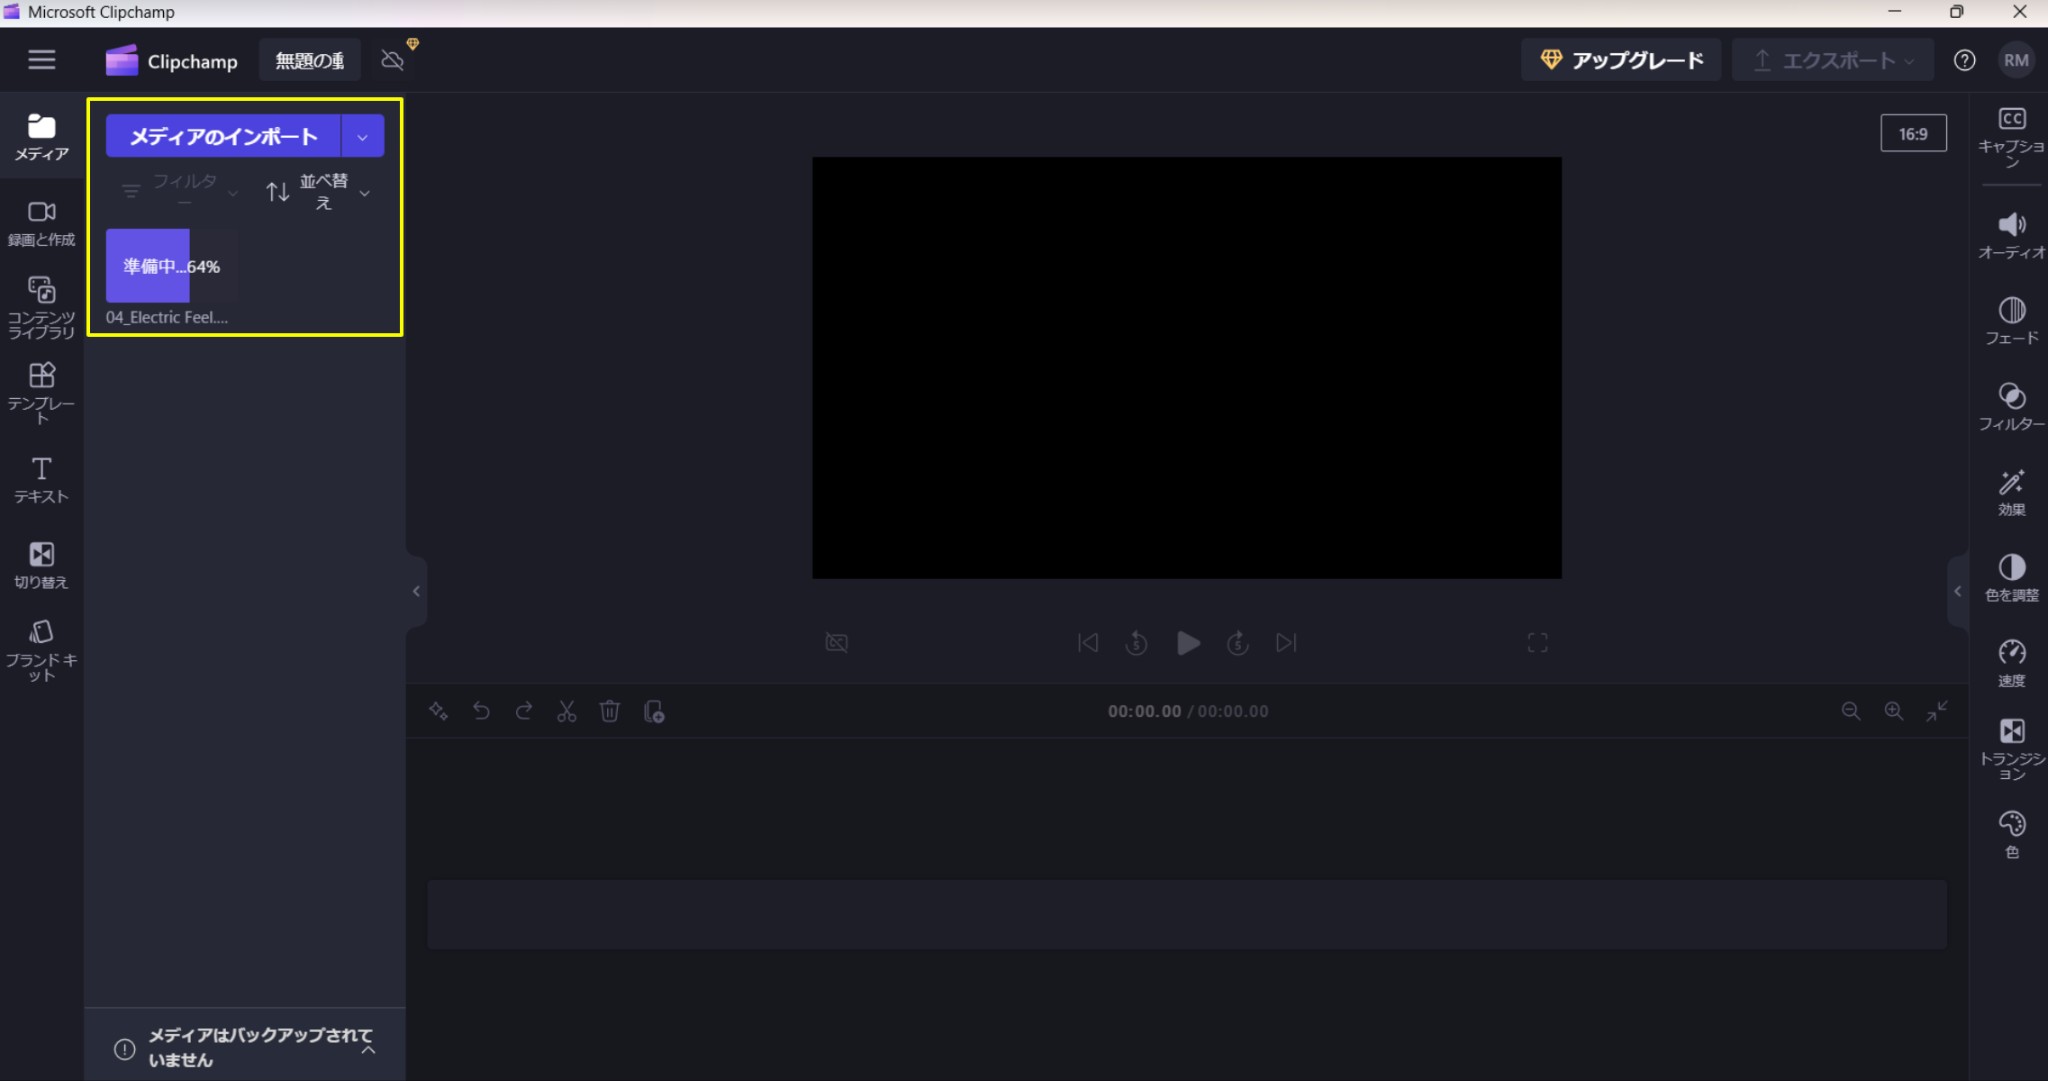The image size is (2048, 1081).
Task: Click the アップグレード button
Action: 1621,60
